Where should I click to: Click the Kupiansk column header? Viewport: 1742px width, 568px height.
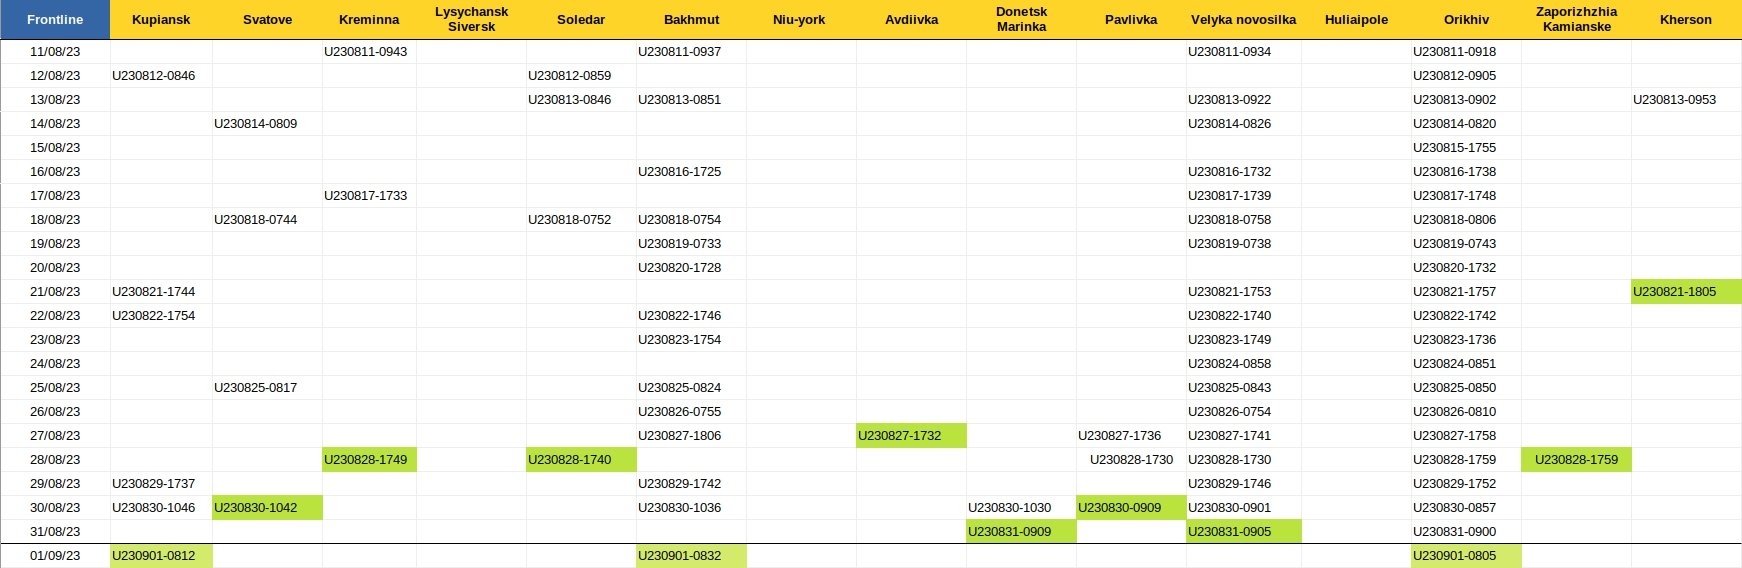[161, 20]
